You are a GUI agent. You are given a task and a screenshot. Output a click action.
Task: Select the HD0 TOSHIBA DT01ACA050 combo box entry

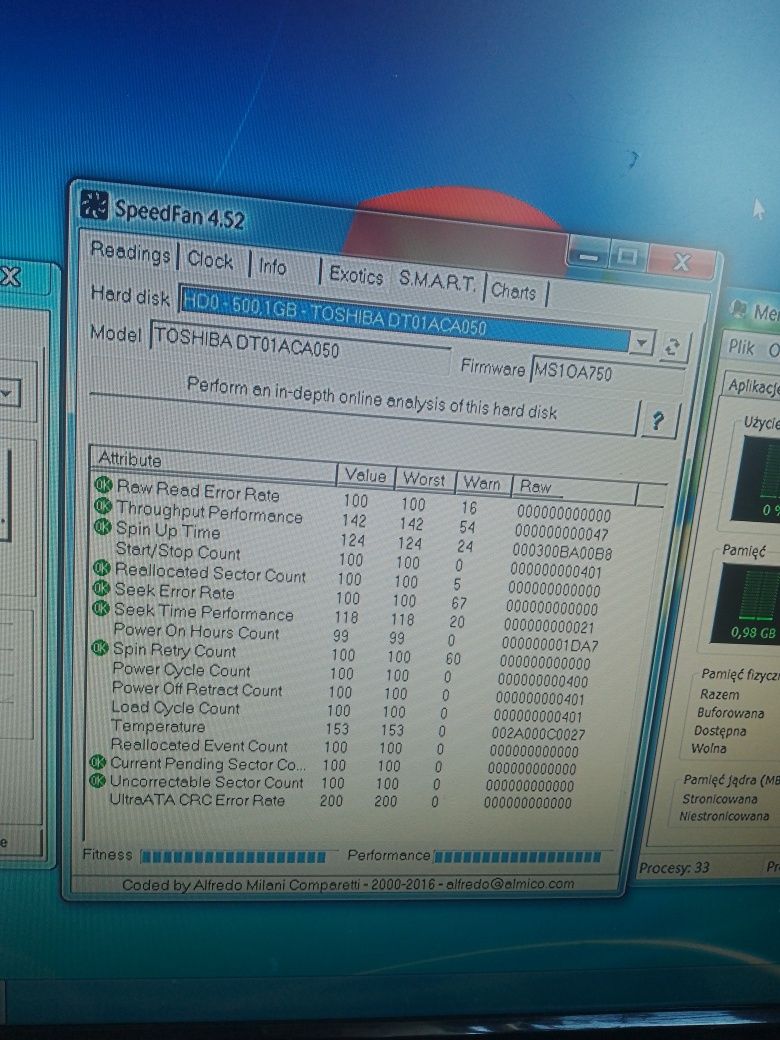click(x=405, y=318)
